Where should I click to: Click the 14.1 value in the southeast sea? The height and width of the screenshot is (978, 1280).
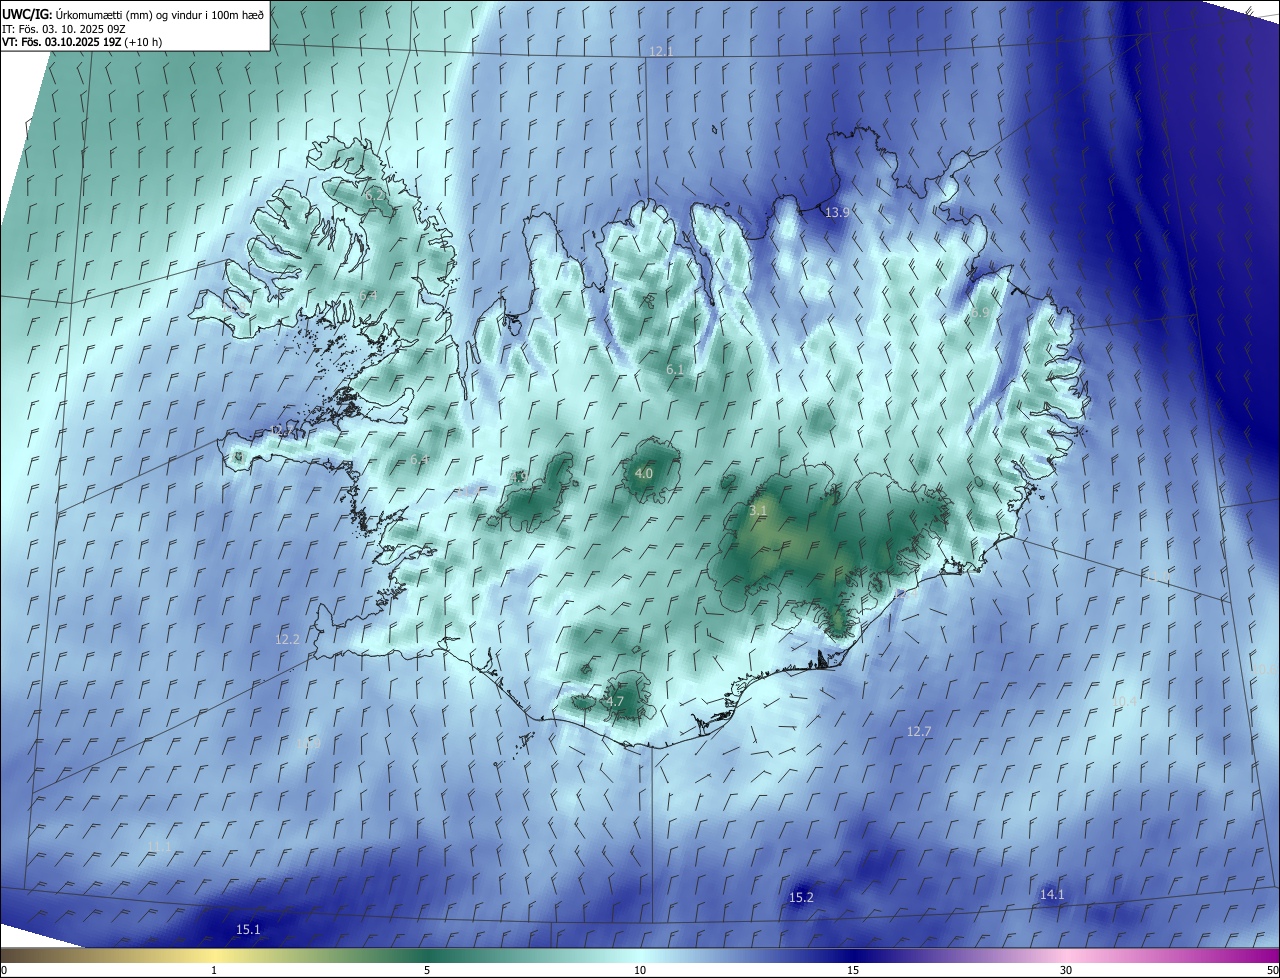1052,894
